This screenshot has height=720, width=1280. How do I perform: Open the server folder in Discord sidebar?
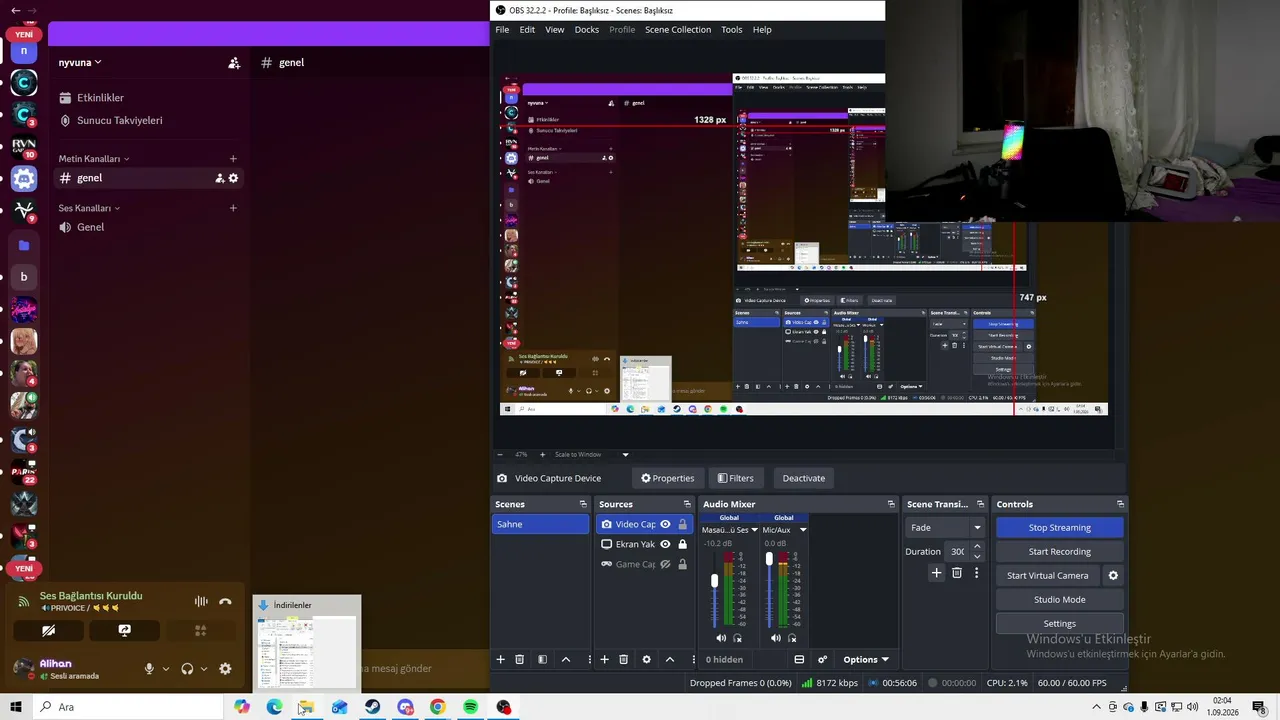(x=24, y=245)
